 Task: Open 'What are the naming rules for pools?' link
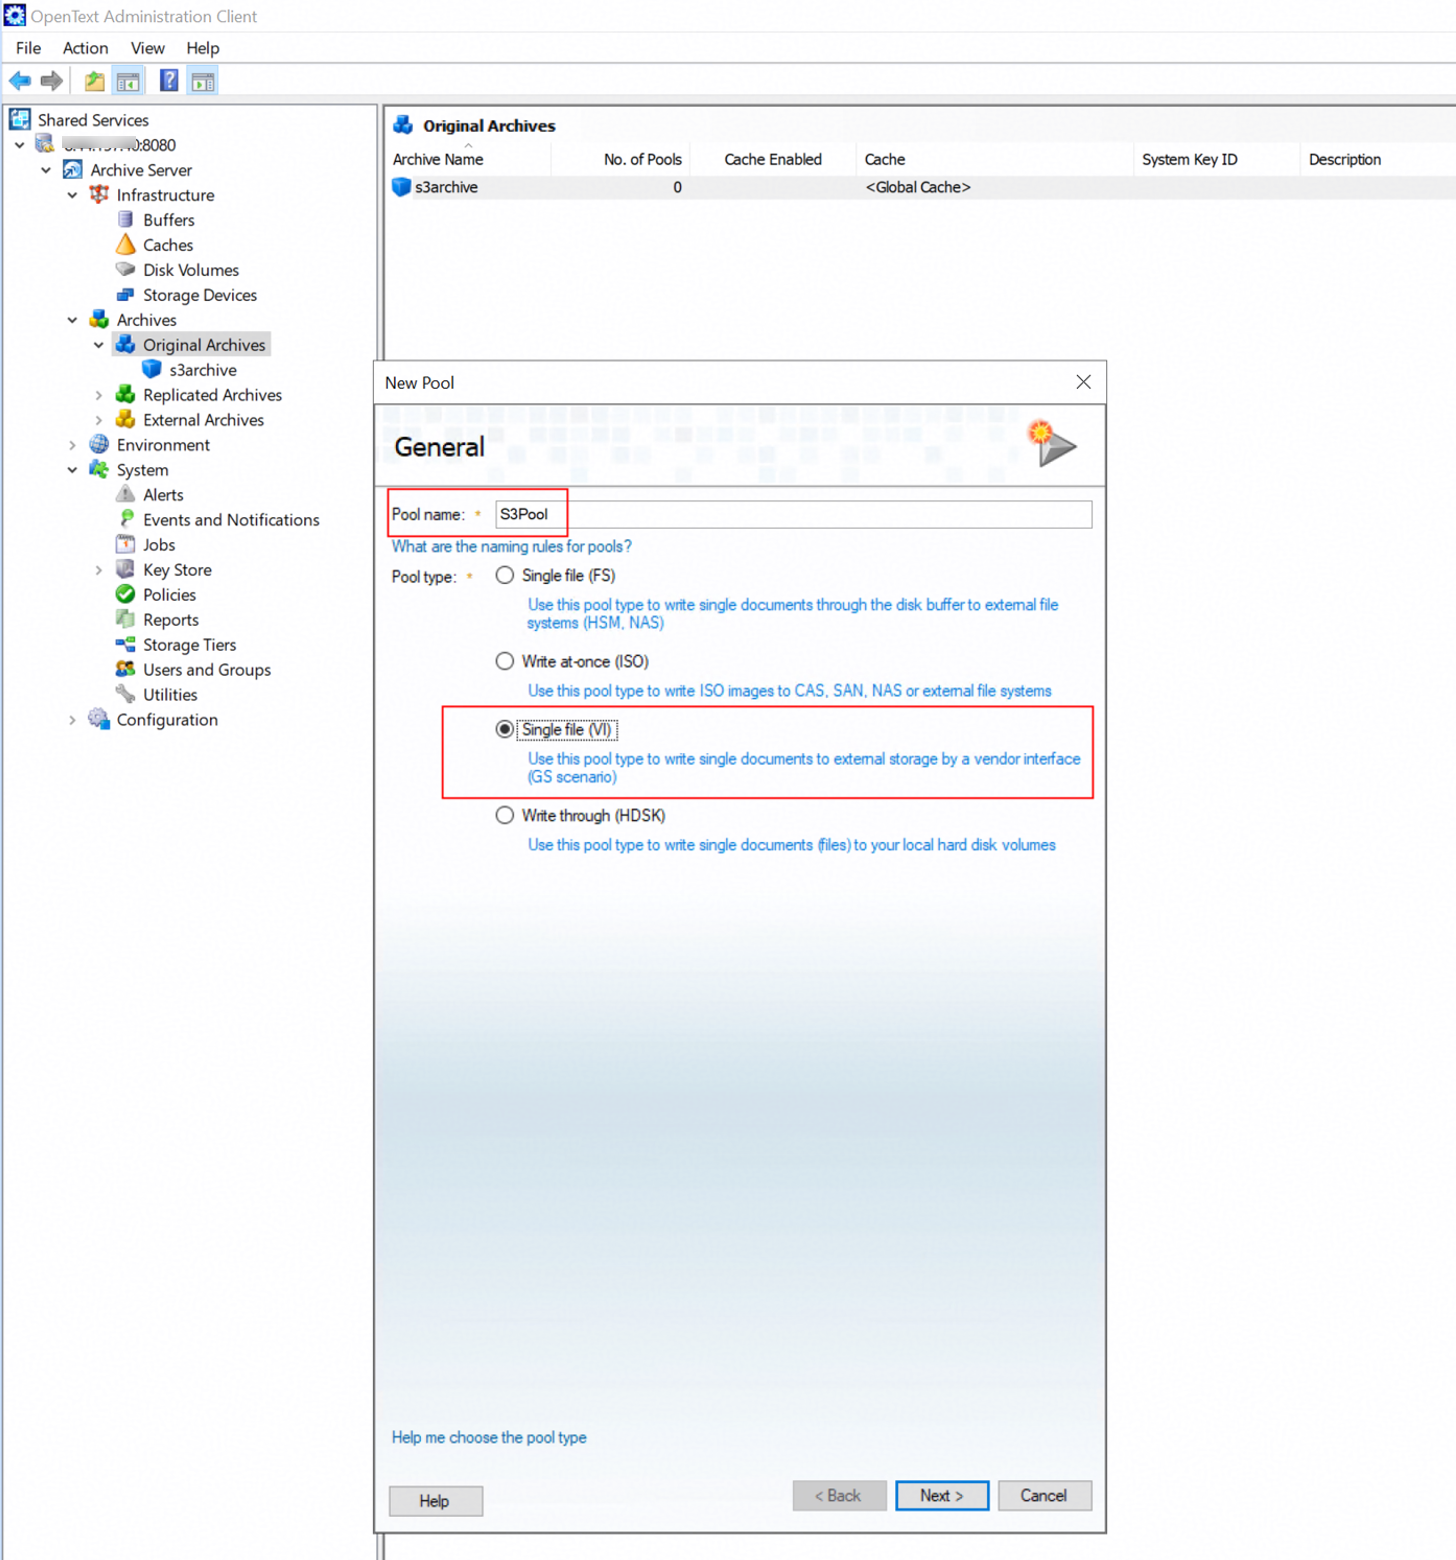[x=511, y=547]
